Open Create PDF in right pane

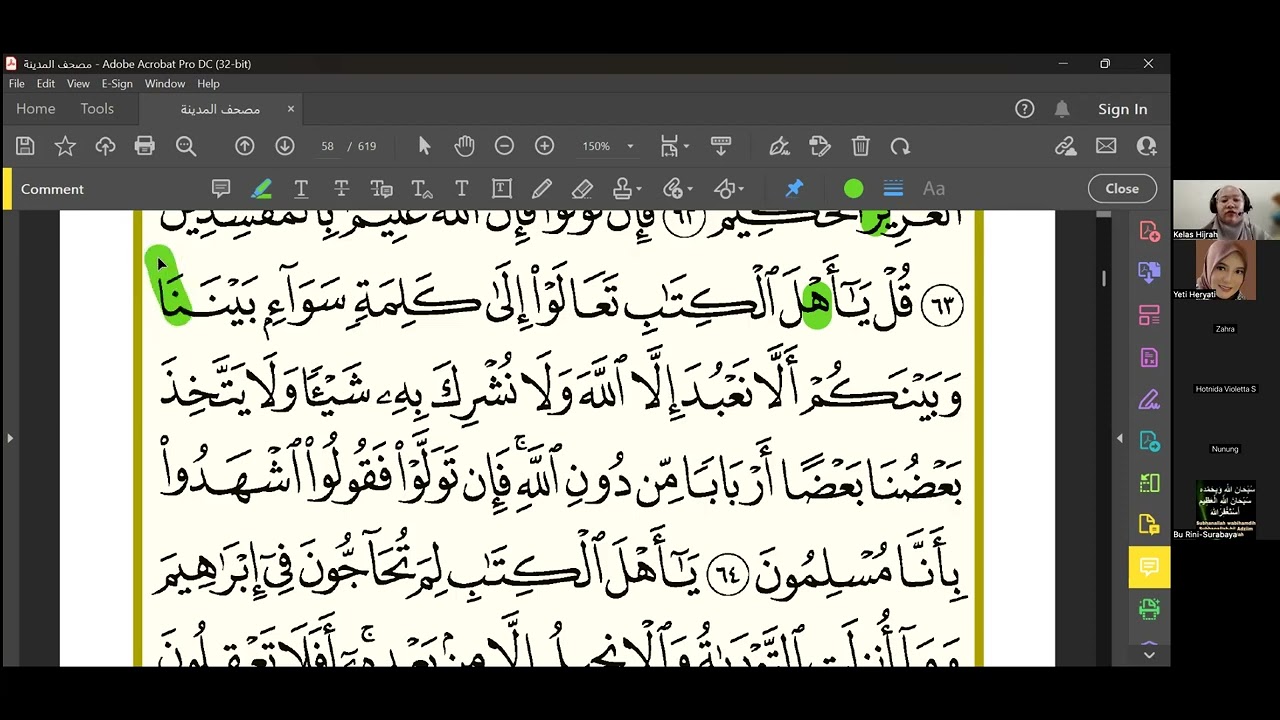[x=1149, y=231]
